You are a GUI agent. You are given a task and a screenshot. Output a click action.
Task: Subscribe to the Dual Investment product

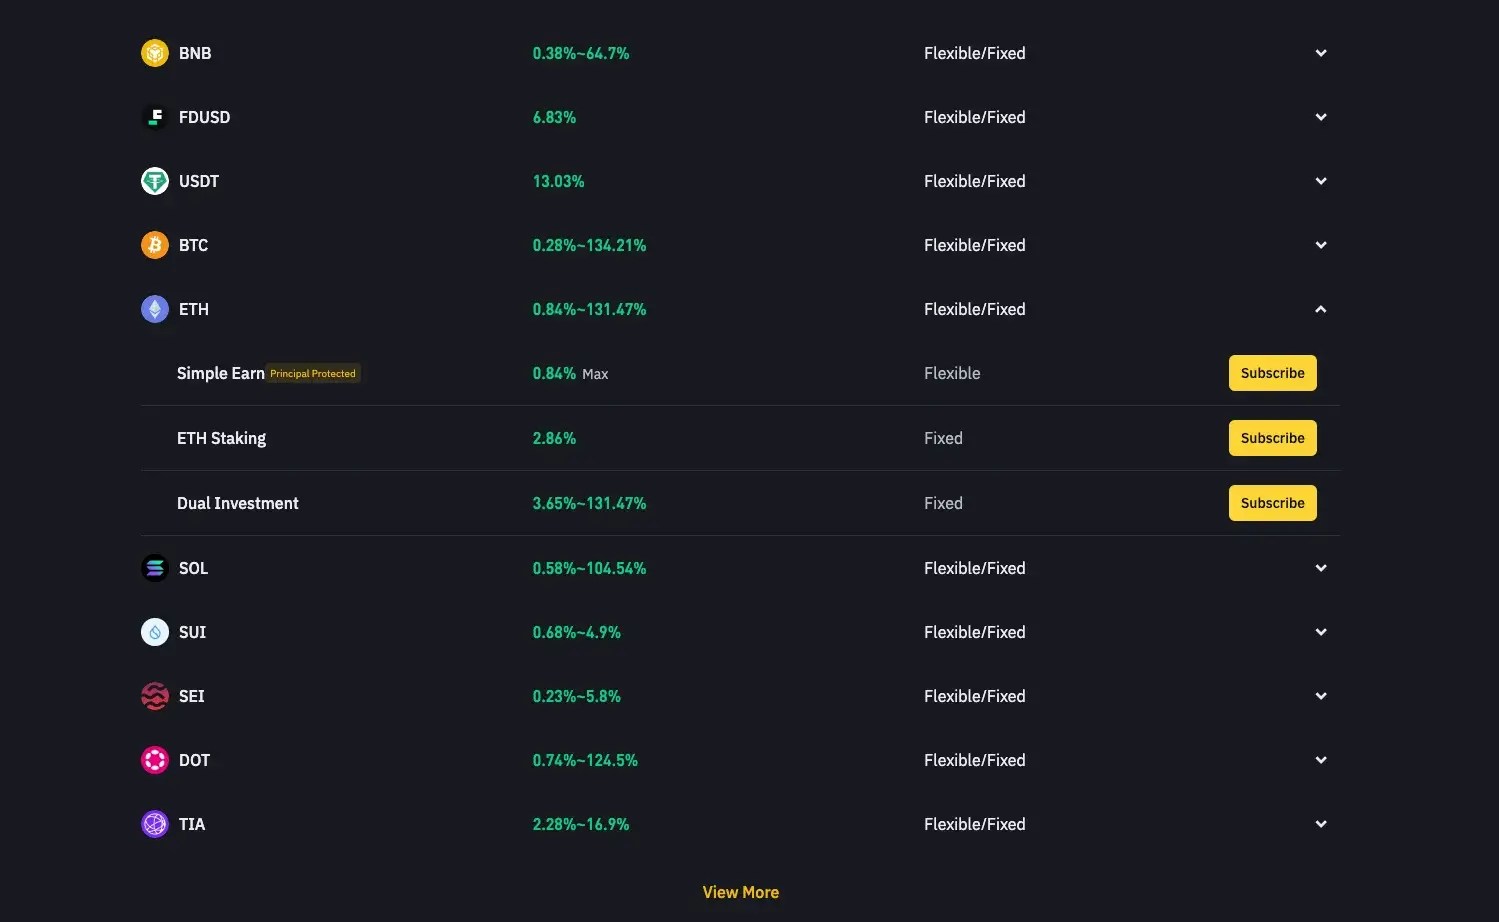pos(1272,502)
